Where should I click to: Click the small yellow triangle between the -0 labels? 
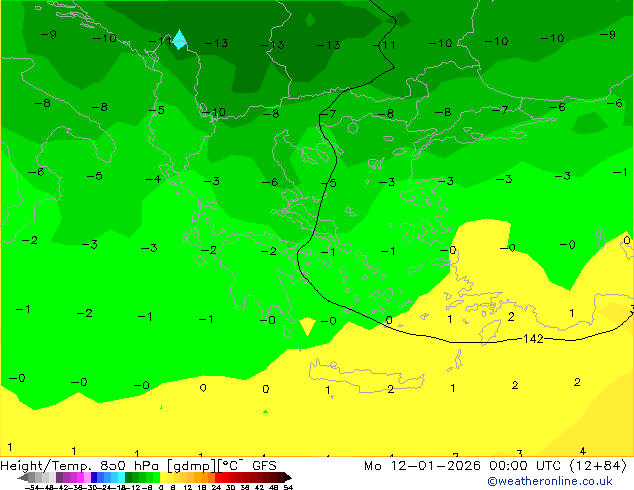click(307, 326)
